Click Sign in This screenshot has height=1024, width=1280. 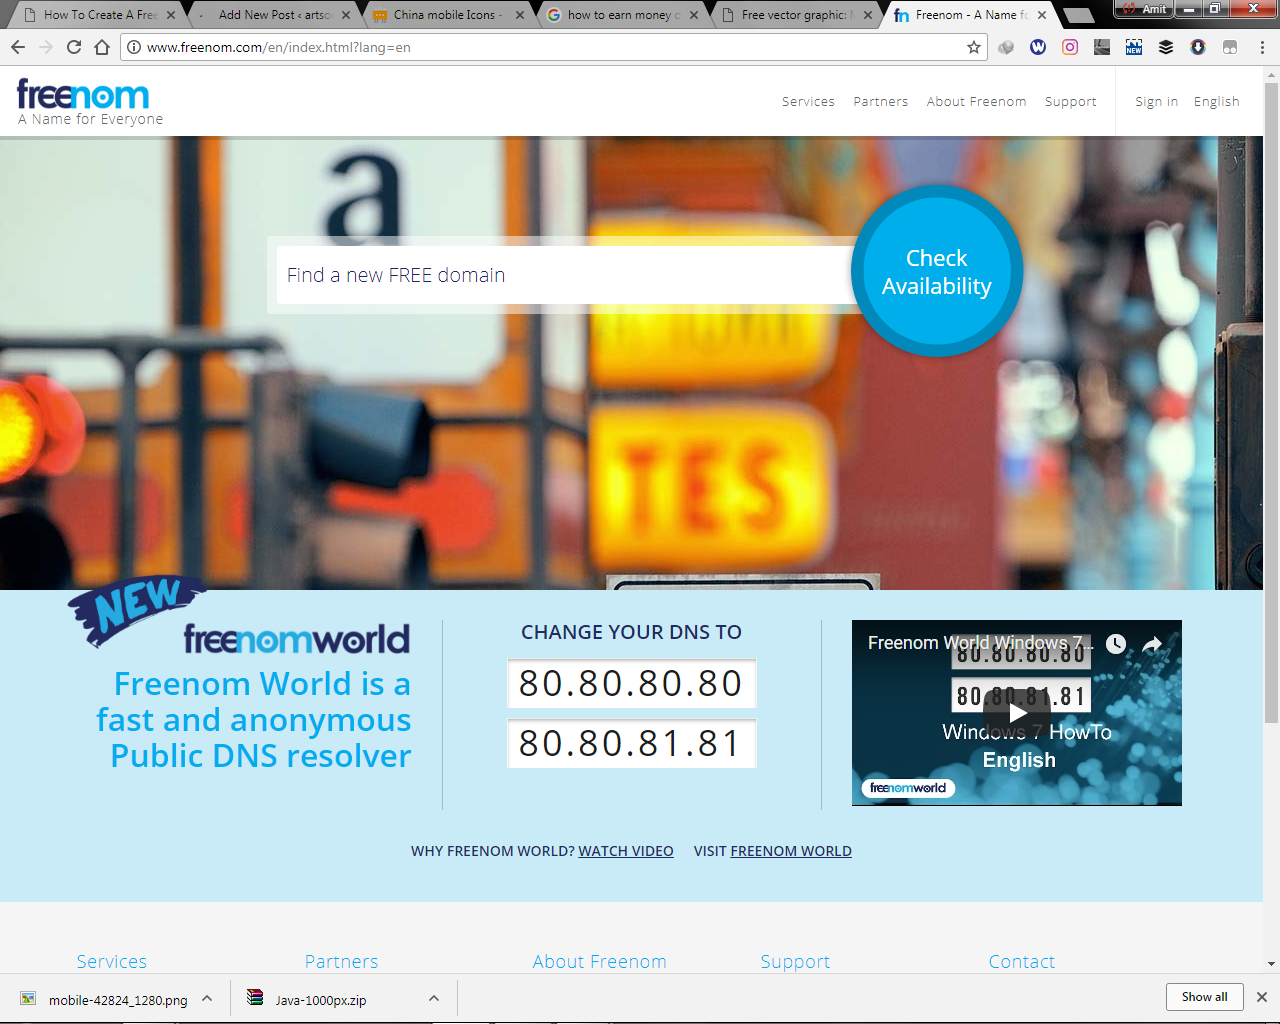(x=1156, y=101)
